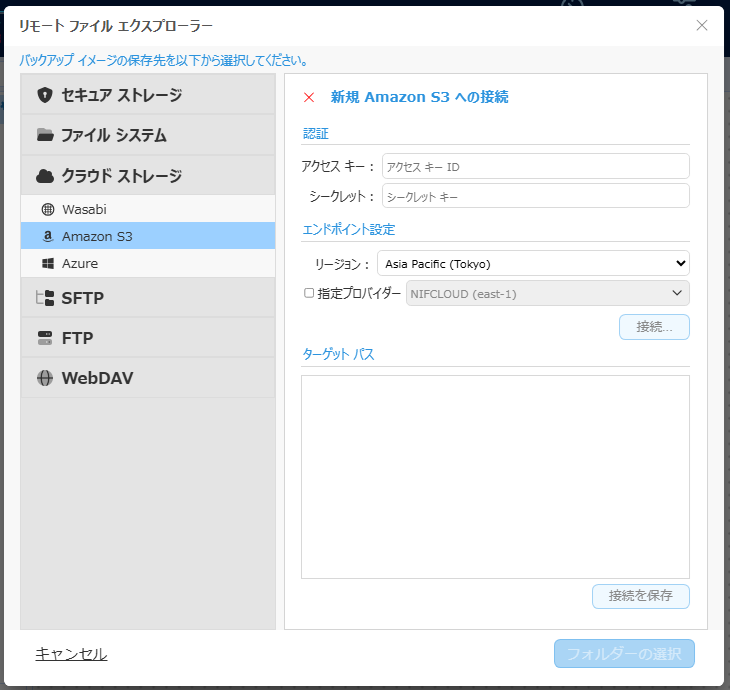Open the SFTP section
This screenshot has height=690, width=730.
(148, 298)
